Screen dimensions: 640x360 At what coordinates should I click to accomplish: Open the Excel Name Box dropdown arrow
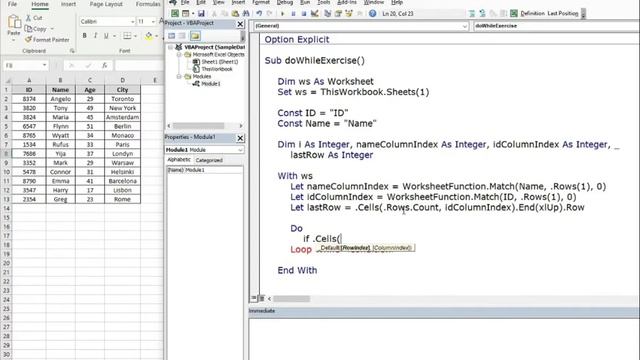tap(44, 65)
